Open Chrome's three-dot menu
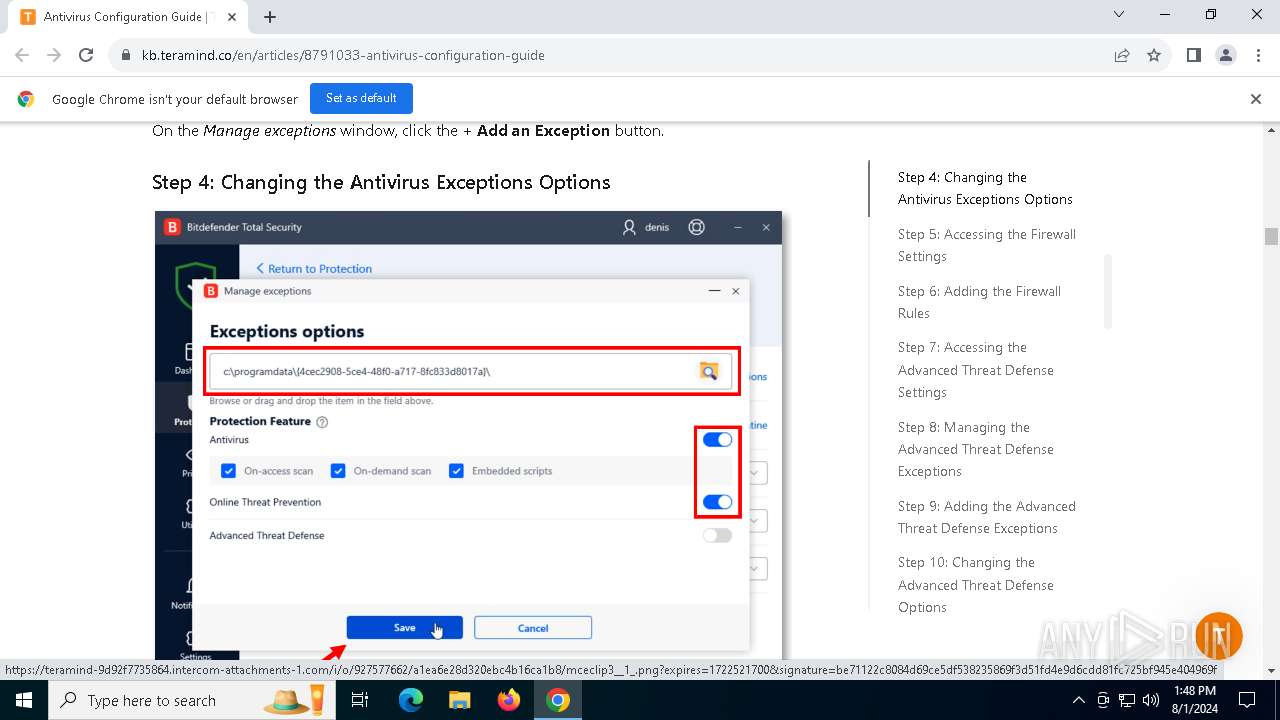The image size is (1280, 720). [x=1258, y=55]
